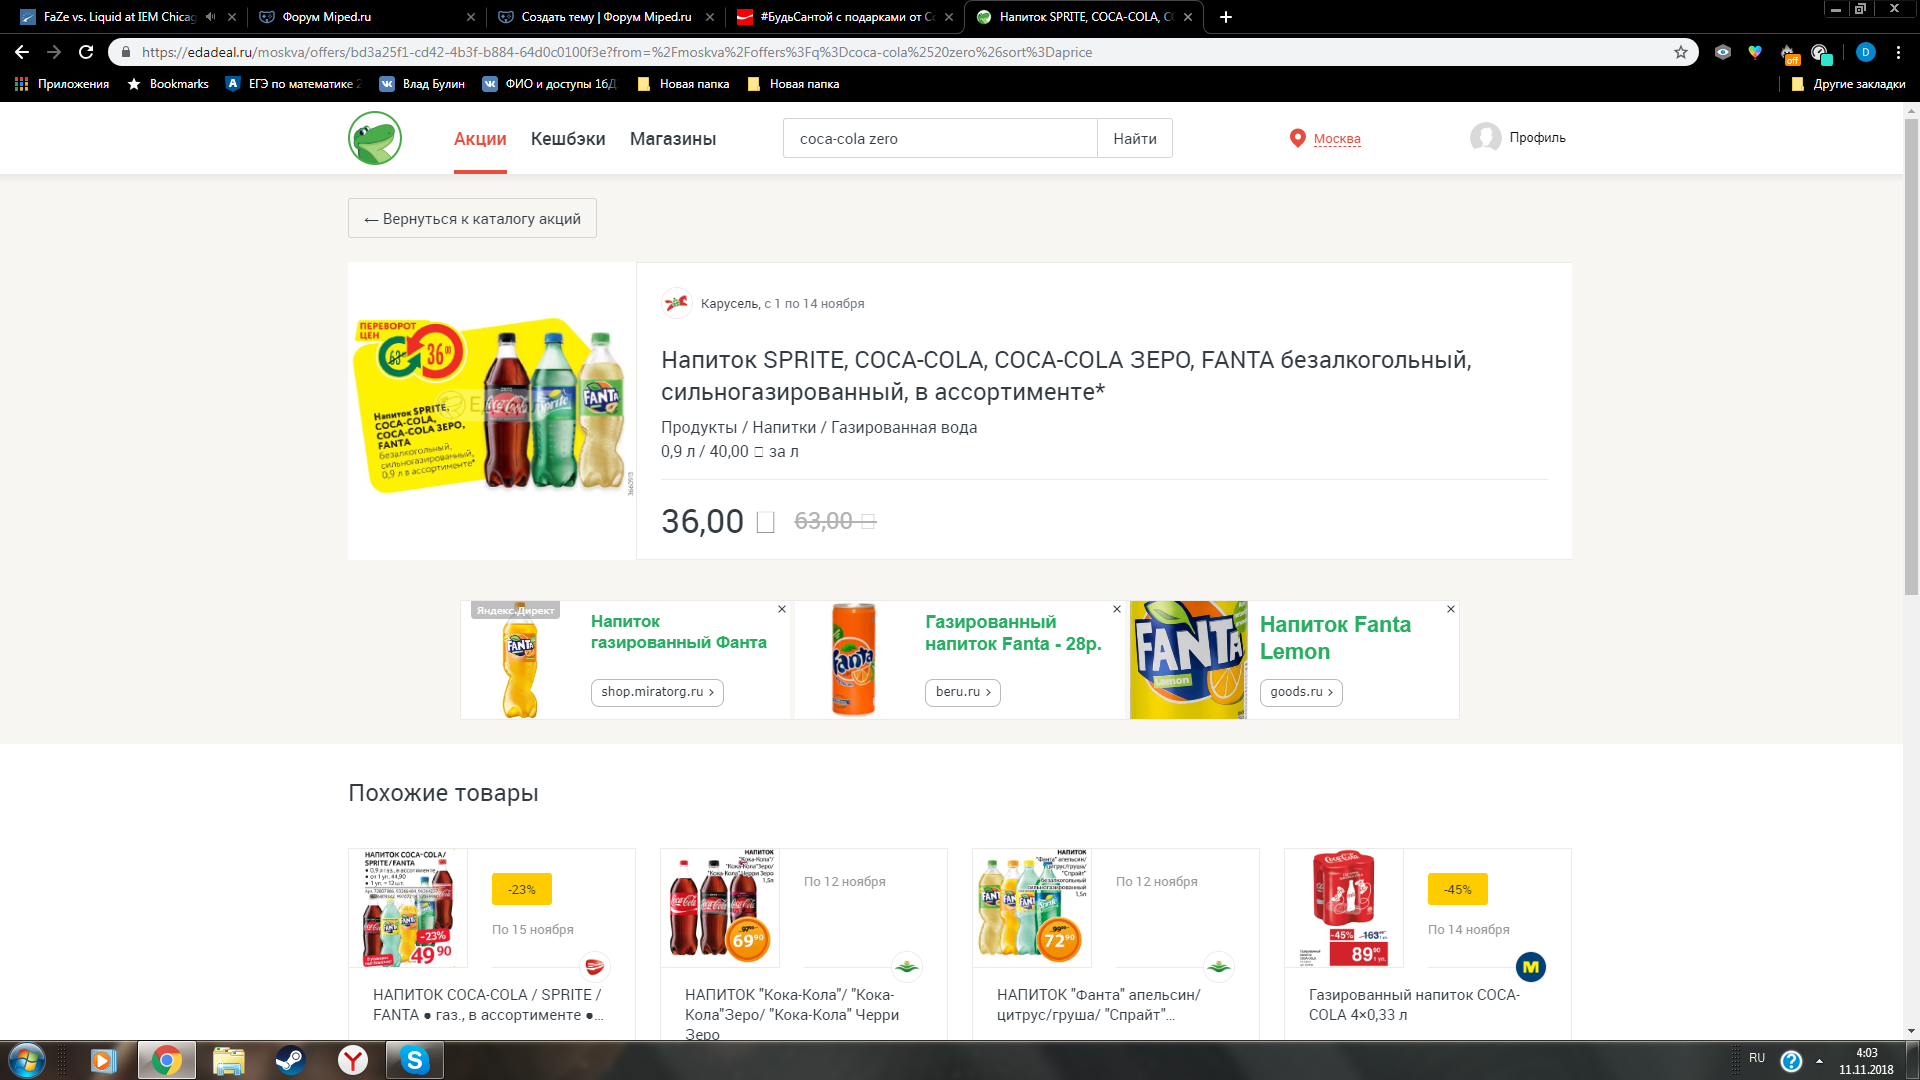Open goods.ru ad link
Screen dimensions: 1920x1080
[x=1301, y=692]
